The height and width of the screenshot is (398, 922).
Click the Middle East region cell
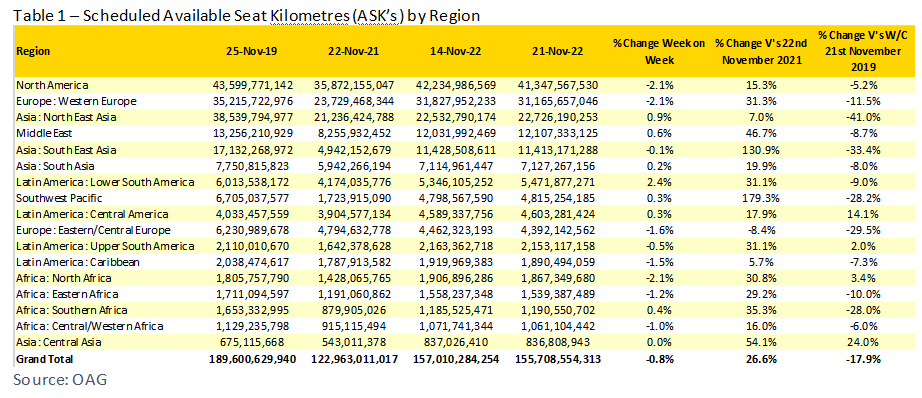(43, 133)
